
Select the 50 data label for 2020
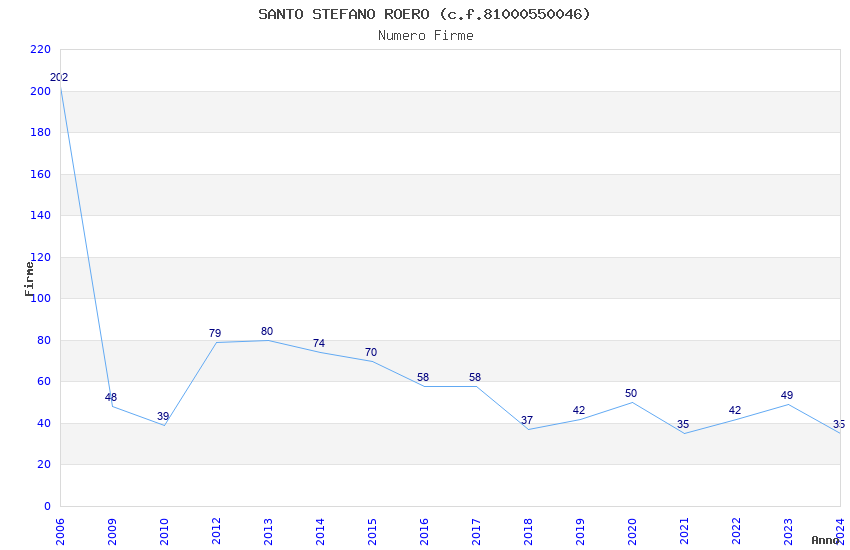click(630, 393)
